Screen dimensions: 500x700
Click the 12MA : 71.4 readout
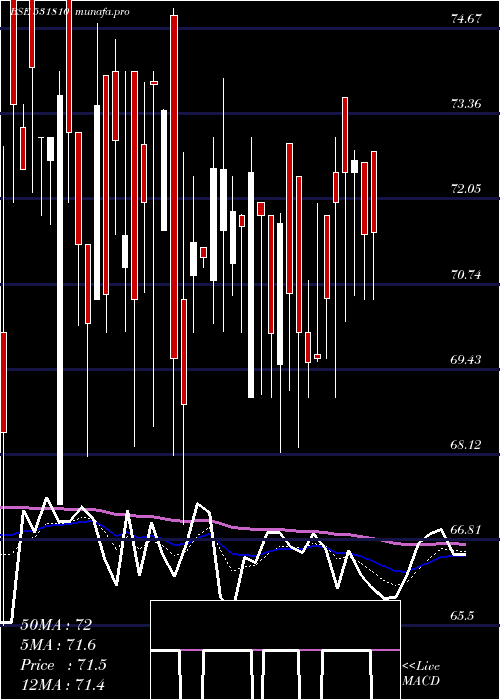pyautogui.click(x=62, y=684)
